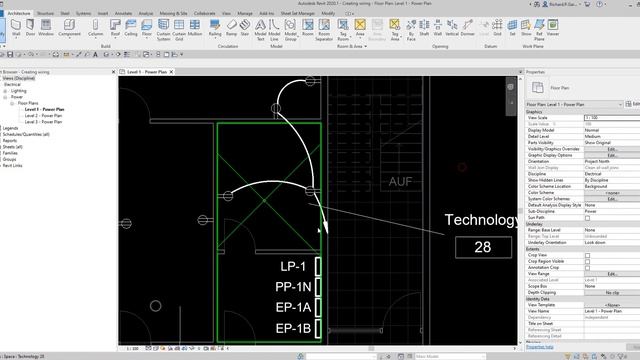Select the Wall tool in ribbon

point(16,28)
